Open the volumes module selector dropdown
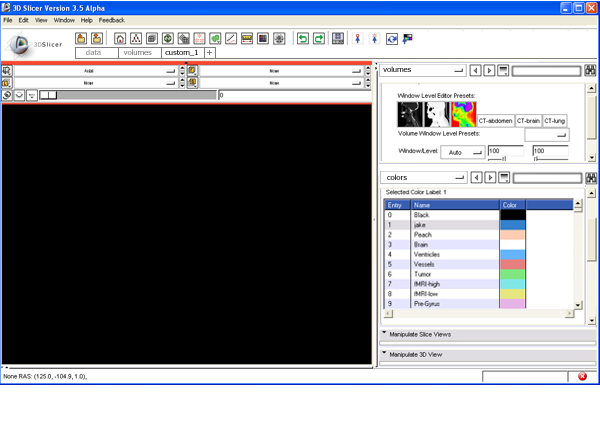The width and height of the screenshot is (600, 432). tap(423, 70)
